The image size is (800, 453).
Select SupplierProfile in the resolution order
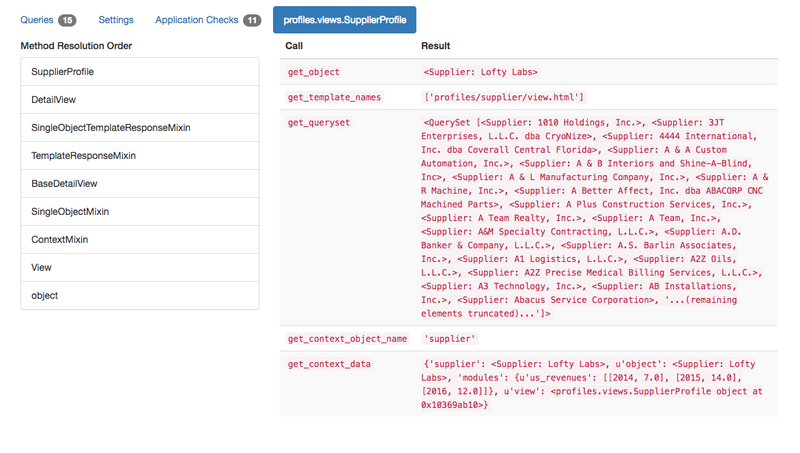point(139,72)
